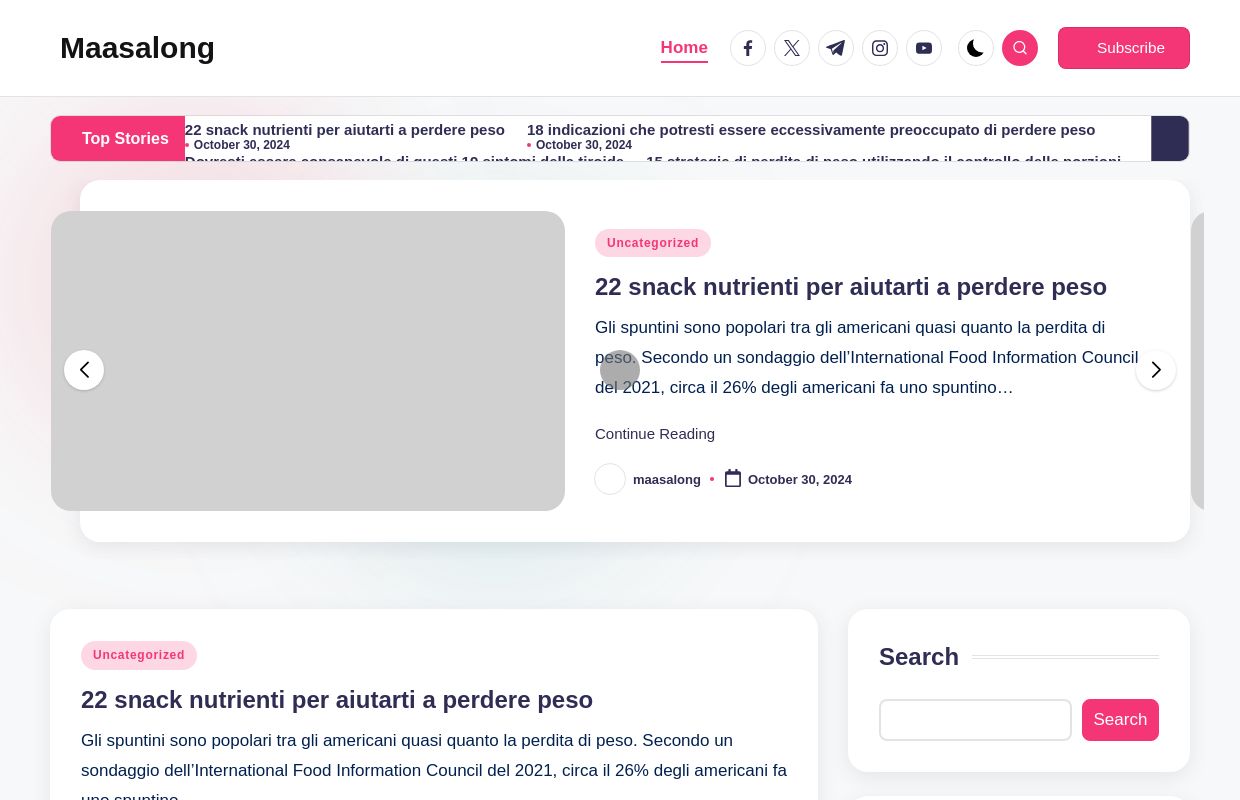Open ticker story '18 indicazioni che potresti essere'
Image resolution: width=1240 pixels, height=800 pixels.
(811, 130)
